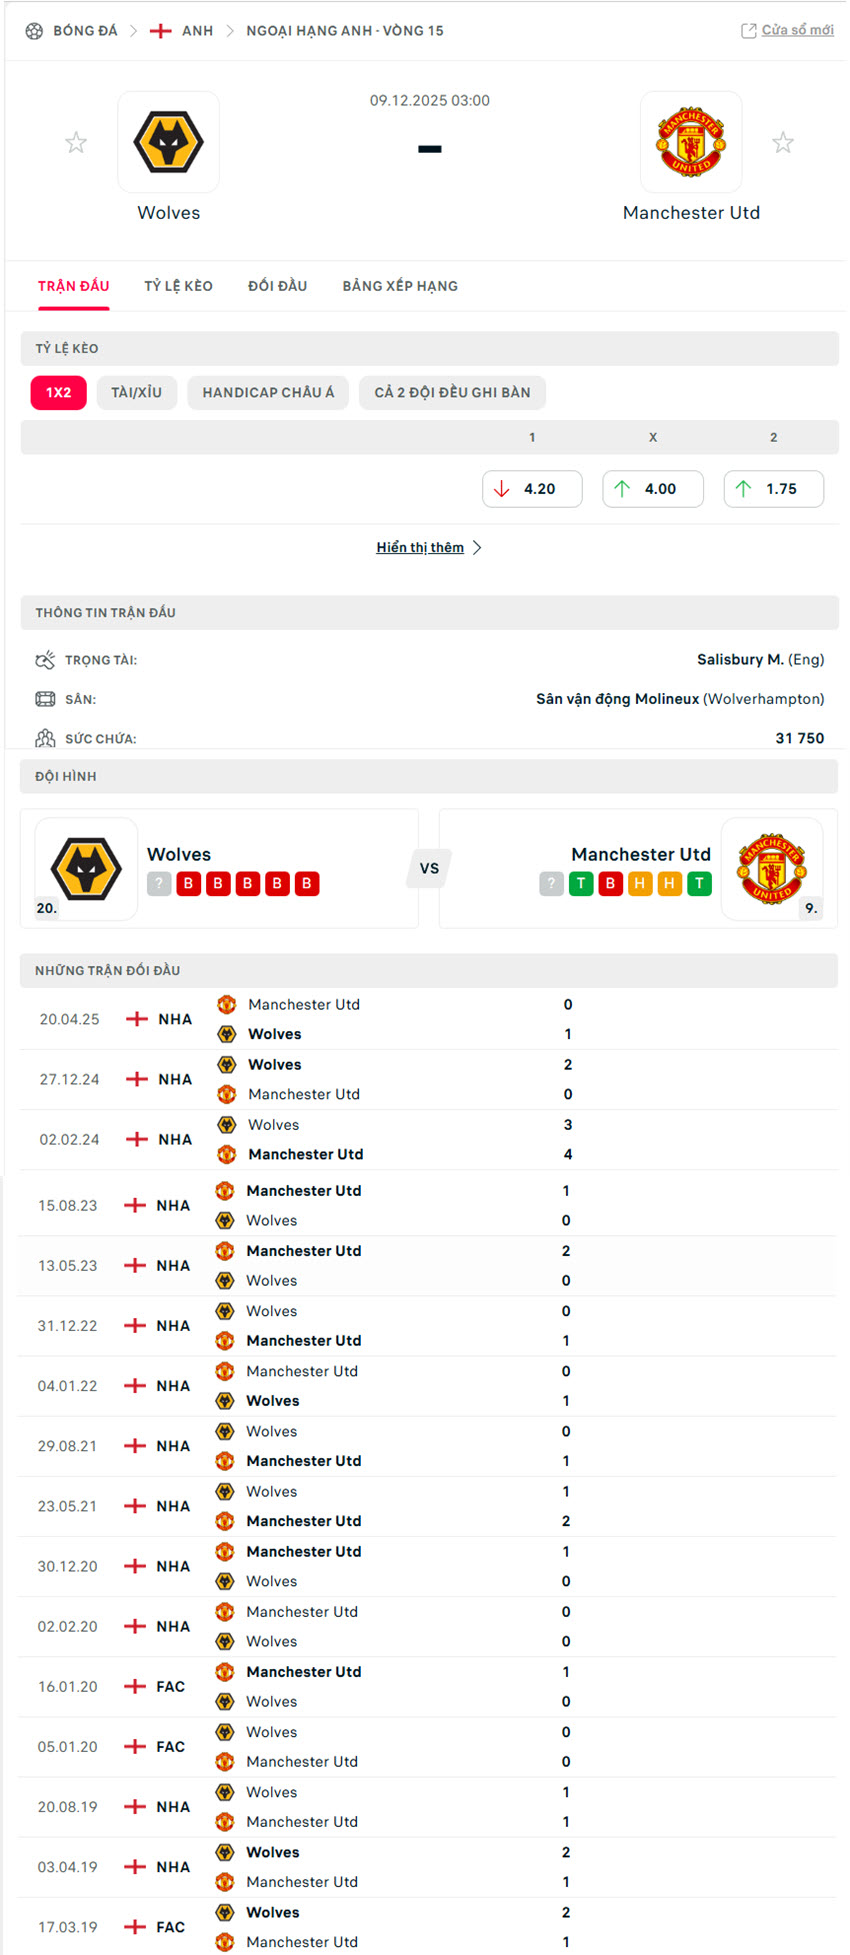This screenshot has height=1955, width=850.
Task: Click the question mark form badge beside Wolves
Action: (159, 884)
